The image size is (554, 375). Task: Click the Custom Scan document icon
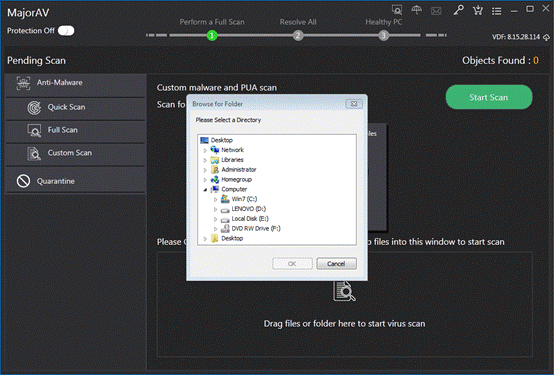tap(34, 153)
